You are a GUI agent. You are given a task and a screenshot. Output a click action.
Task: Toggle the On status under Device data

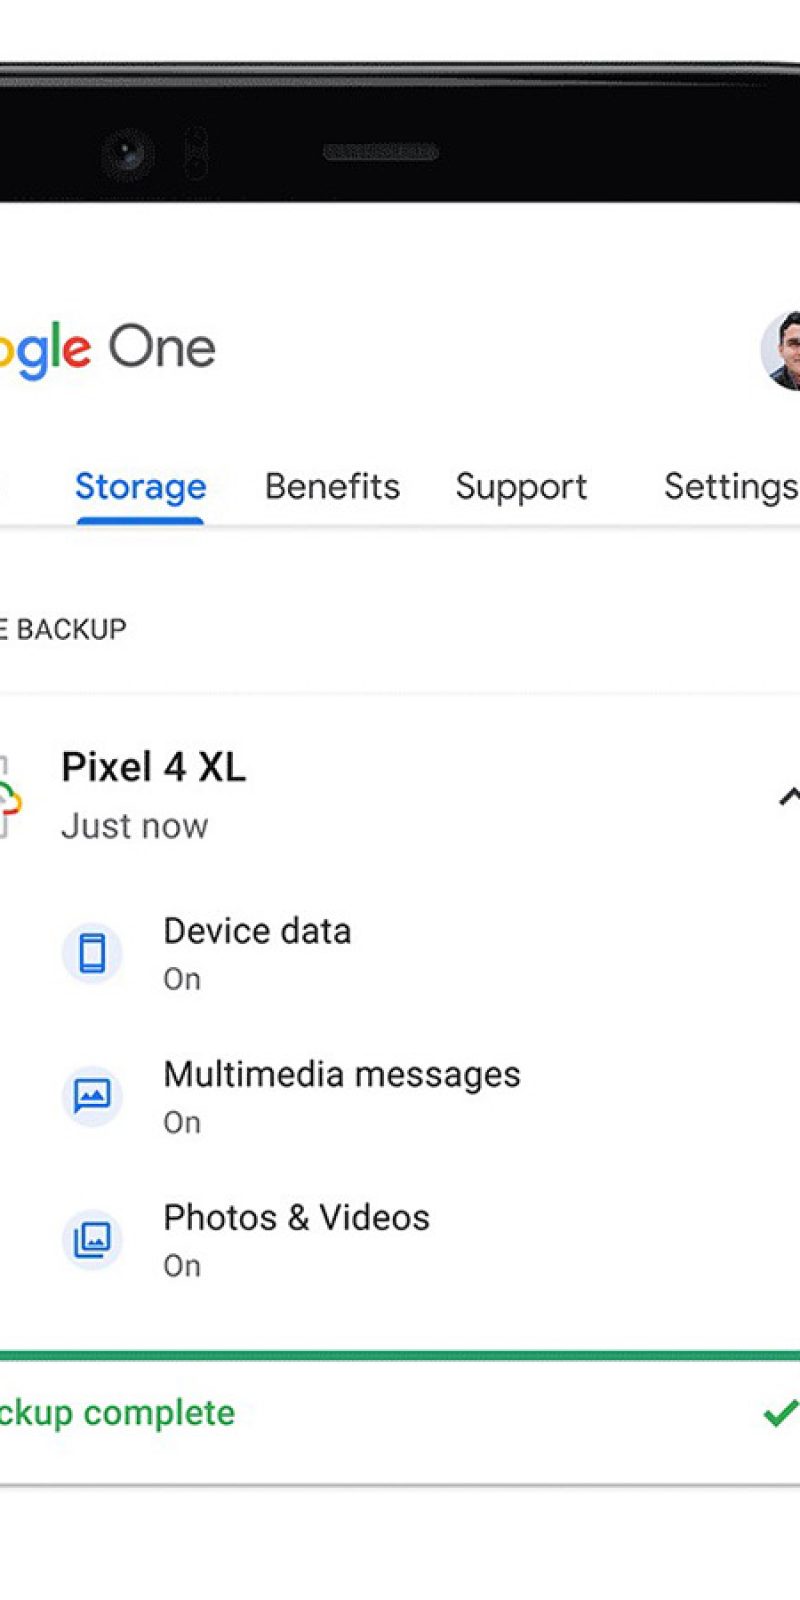tap(182, 979)
